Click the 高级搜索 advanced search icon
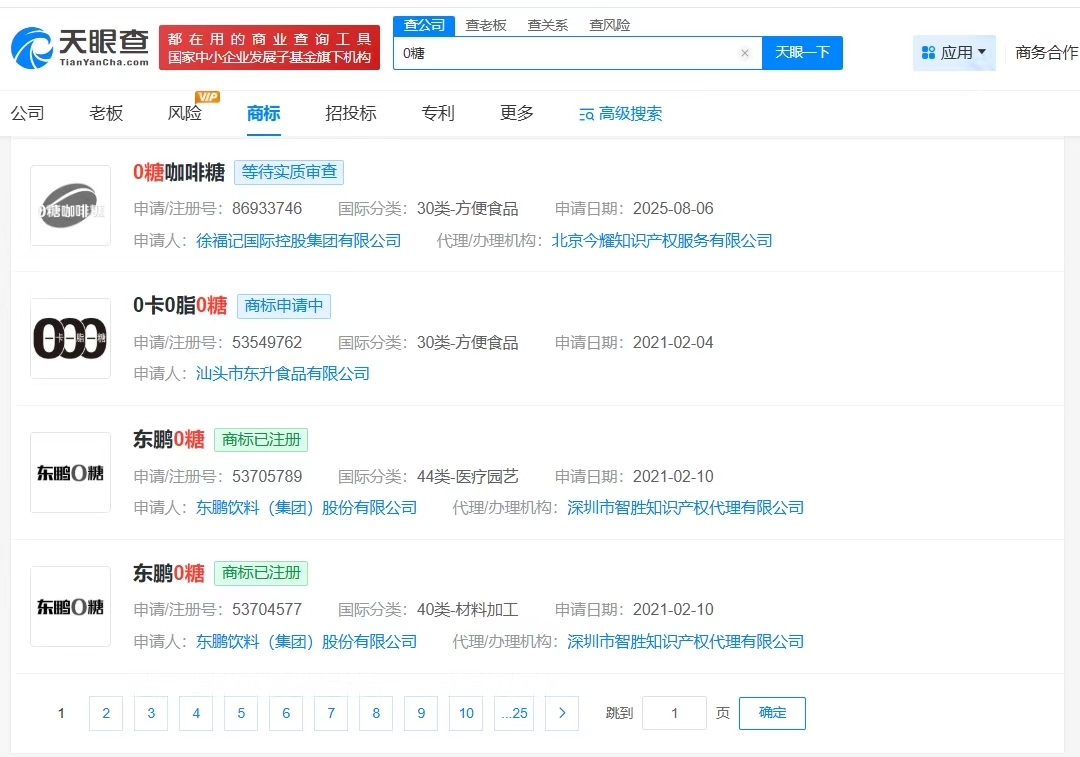The image size is (1080, 757). [587, 115]
